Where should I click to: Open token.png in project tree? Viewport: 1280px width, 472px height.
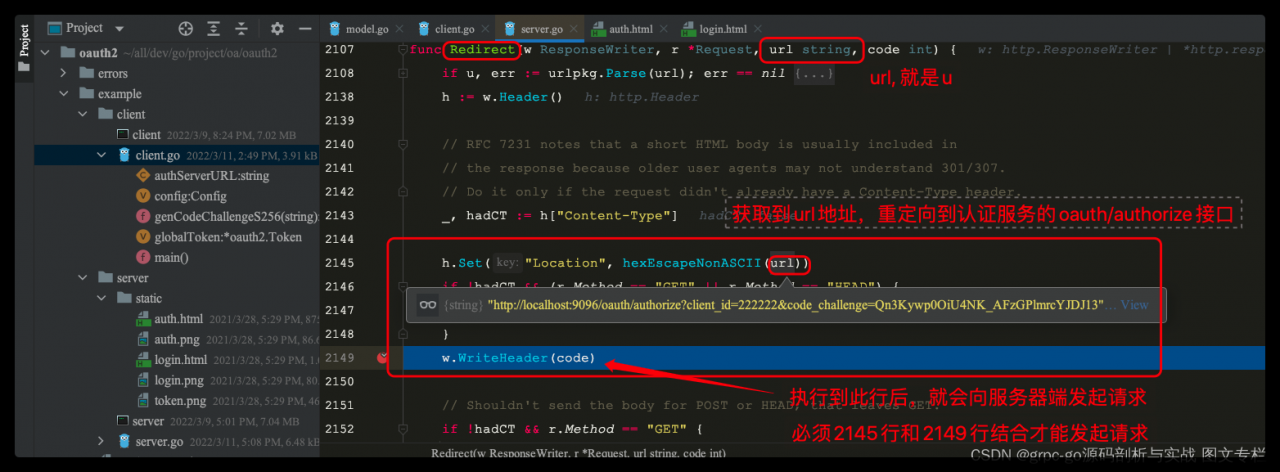pyautogui.click(x=180, y=401)
